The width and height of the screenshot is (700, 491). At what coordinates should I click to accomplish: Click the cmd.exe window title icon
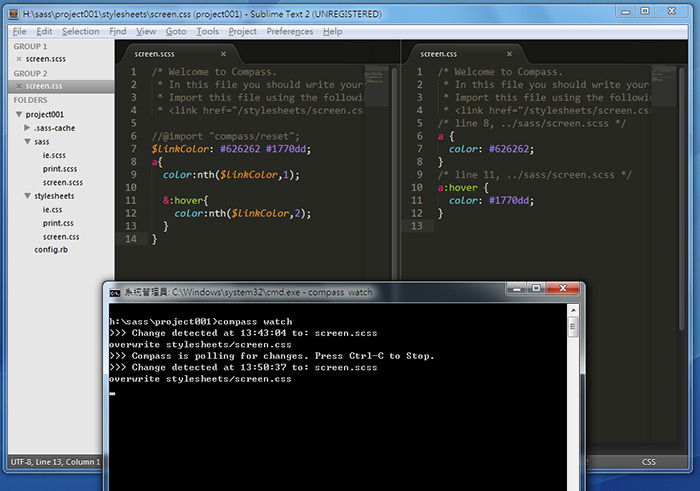tap(115, 293)
